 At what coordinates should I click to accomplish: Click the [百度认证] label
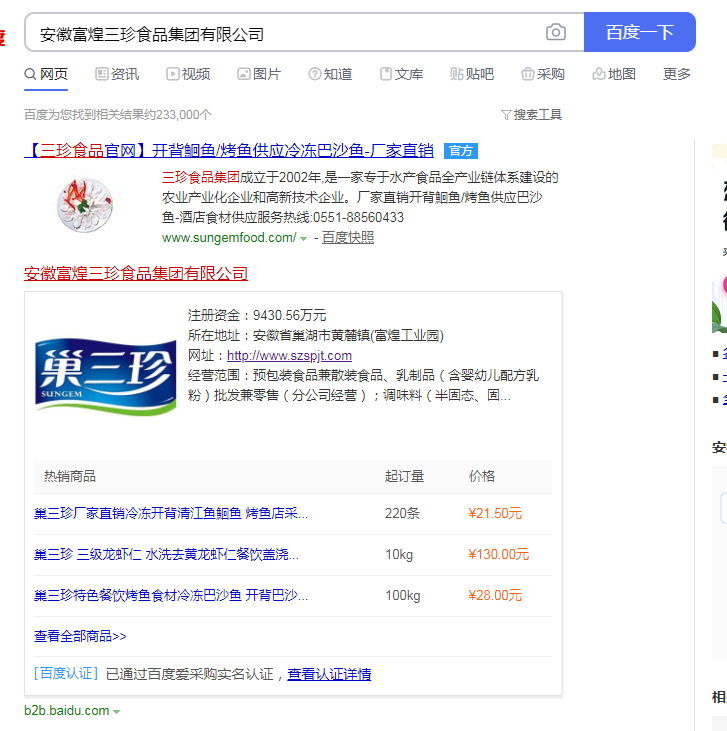pyautogui.click(x=66, y=674)
